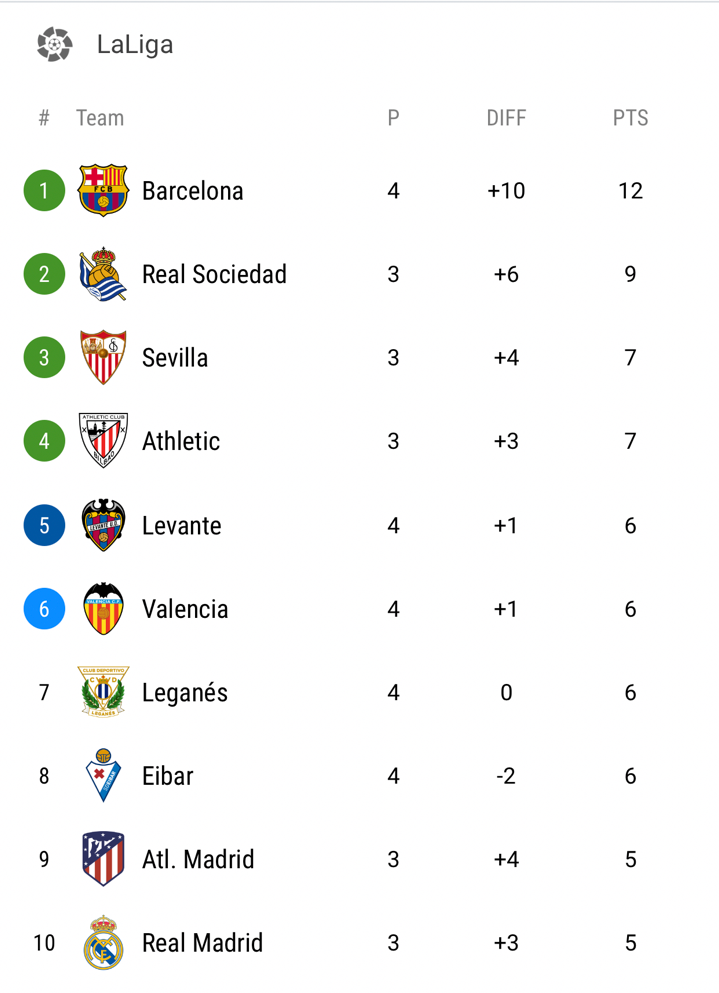Sort table by PTS column header
This screenshot has width=719, height=993.
point(630,118)
